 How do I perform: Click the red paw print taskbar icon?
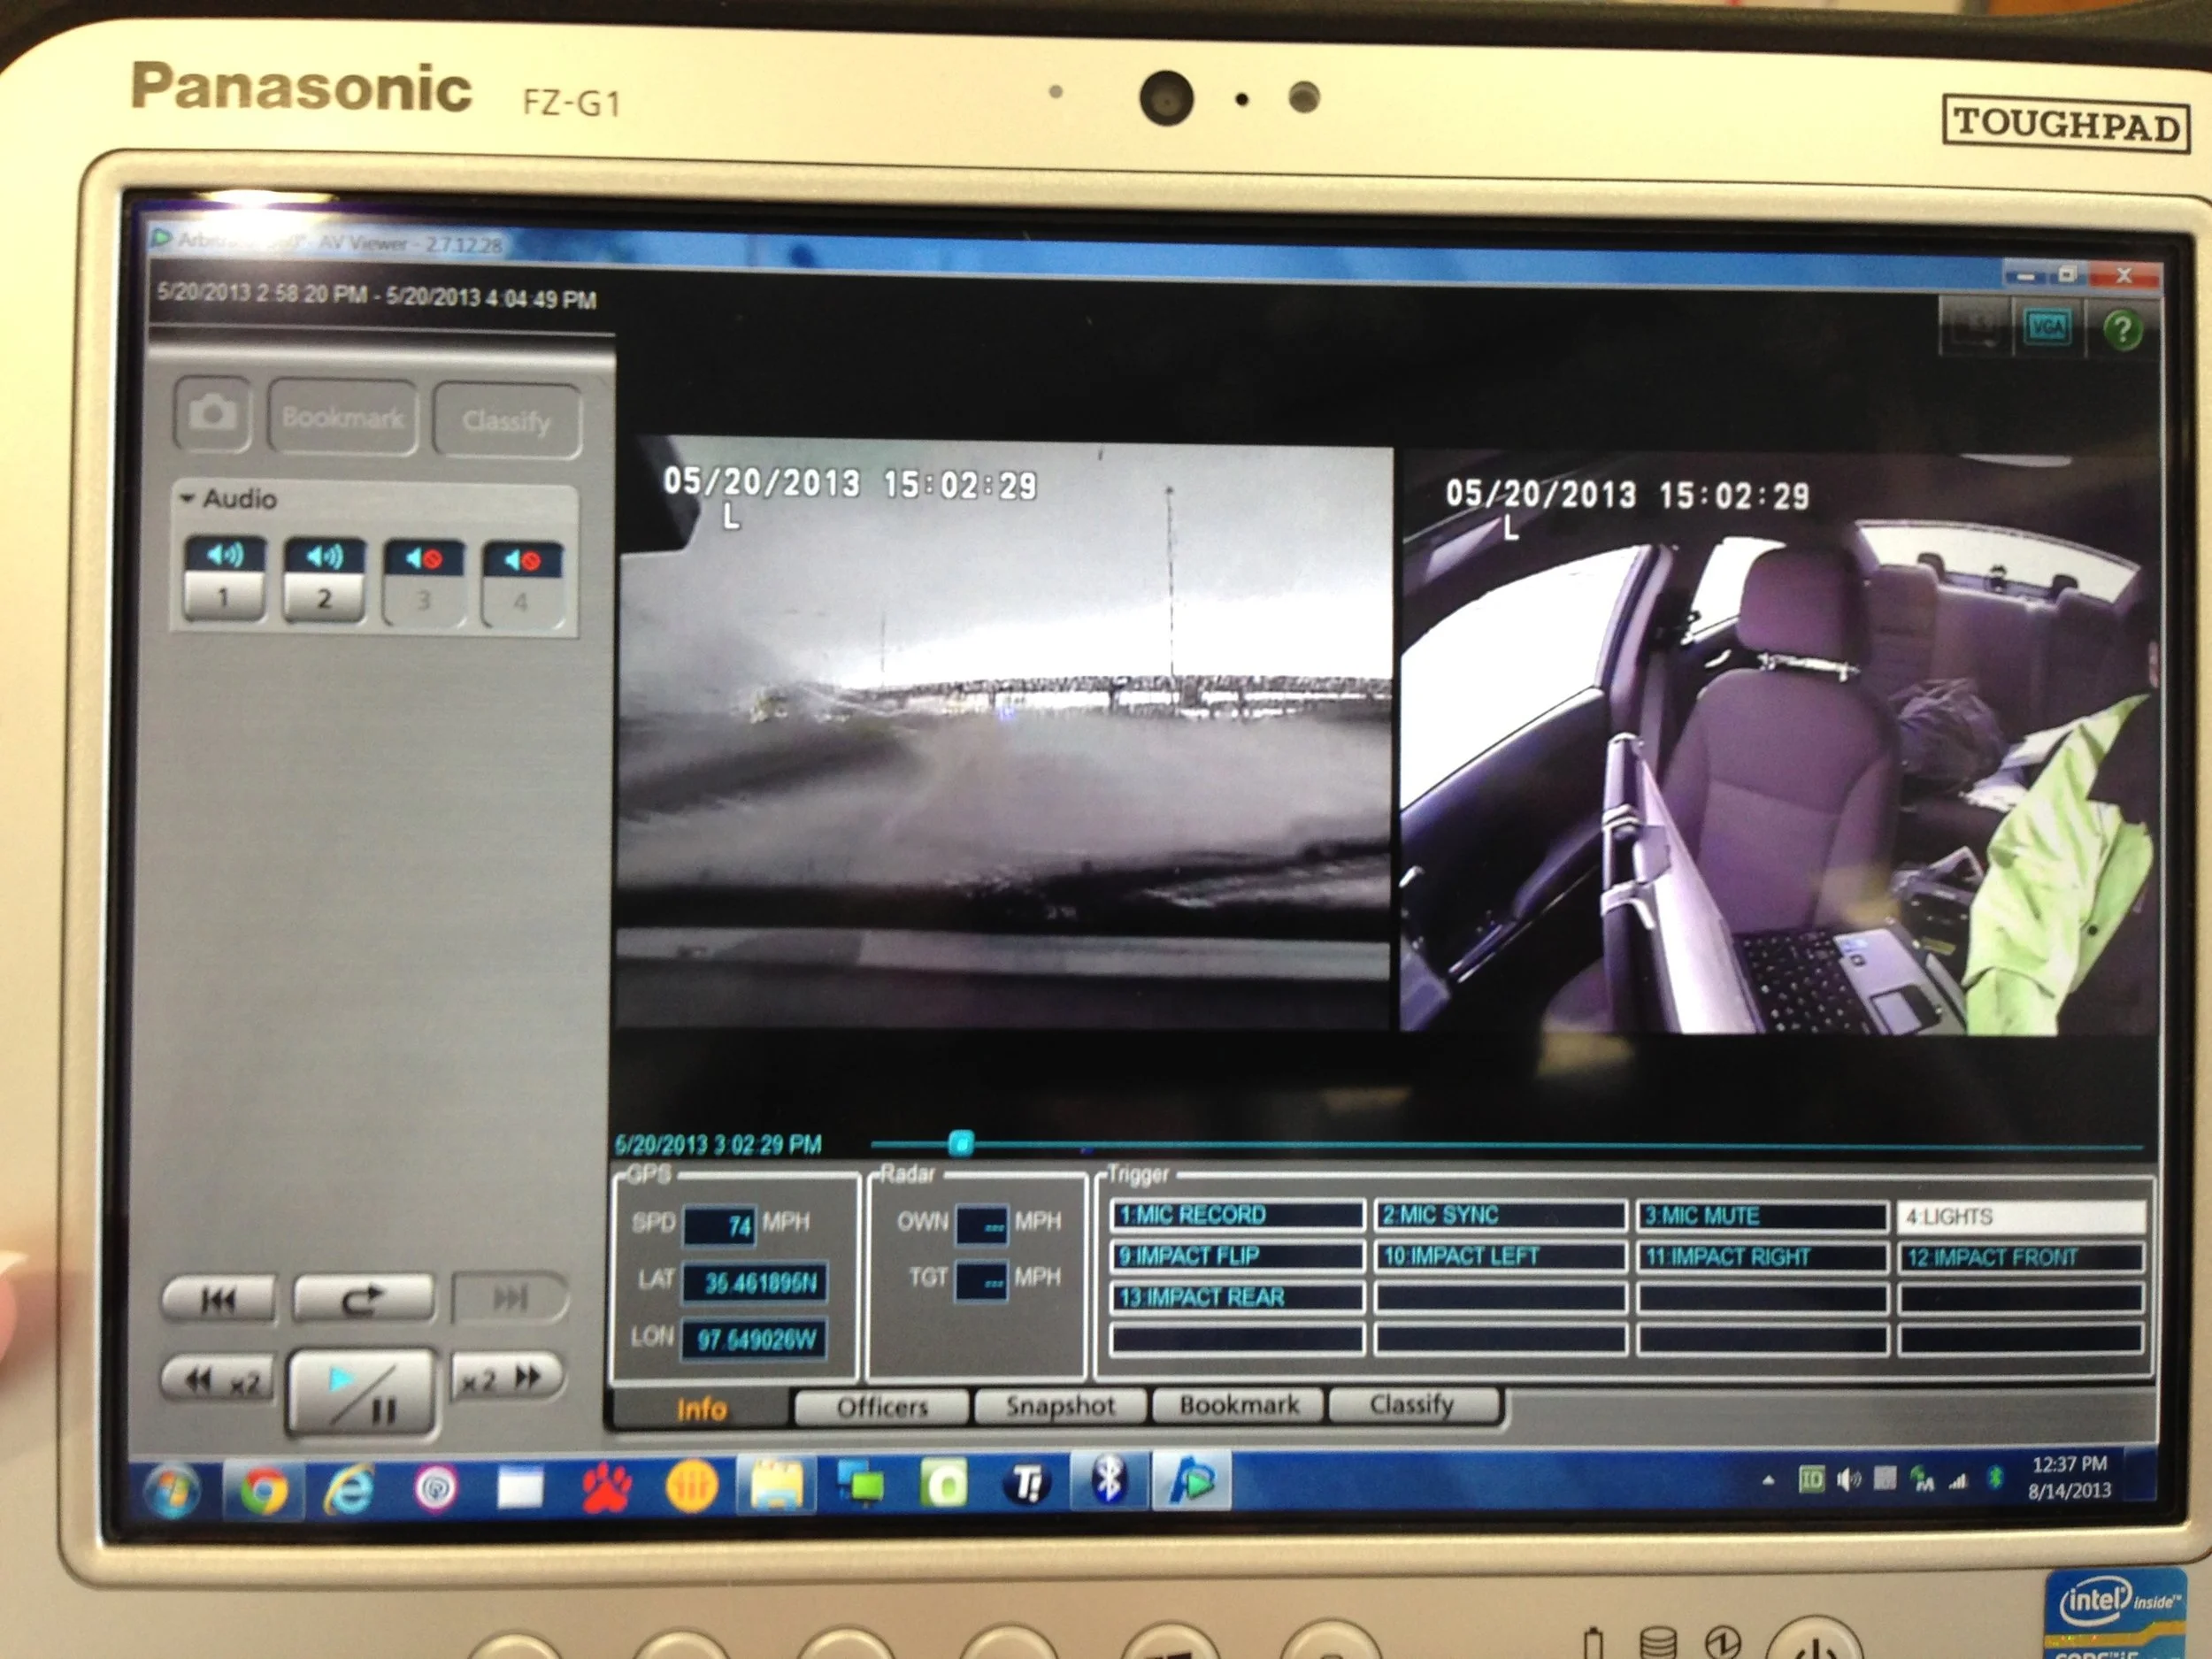[x=606, y=1486]
